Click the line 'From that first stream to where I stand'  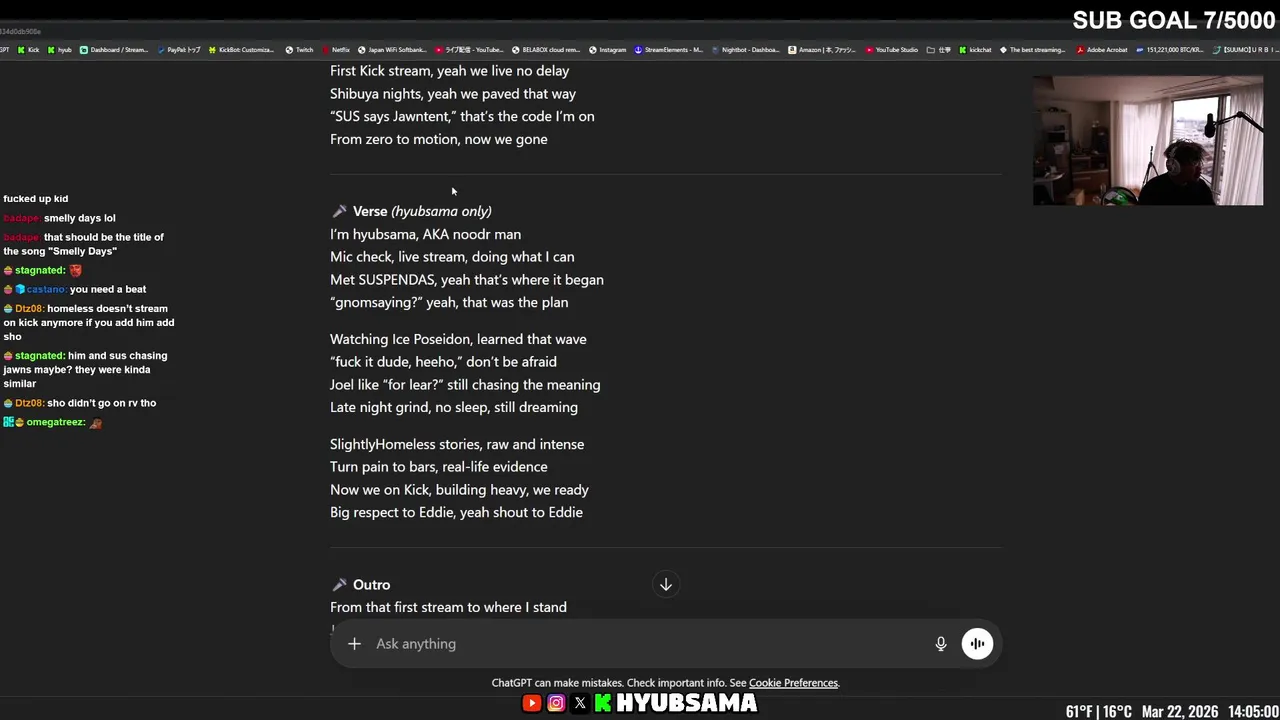pyautogui.click(x=448, y=607)
